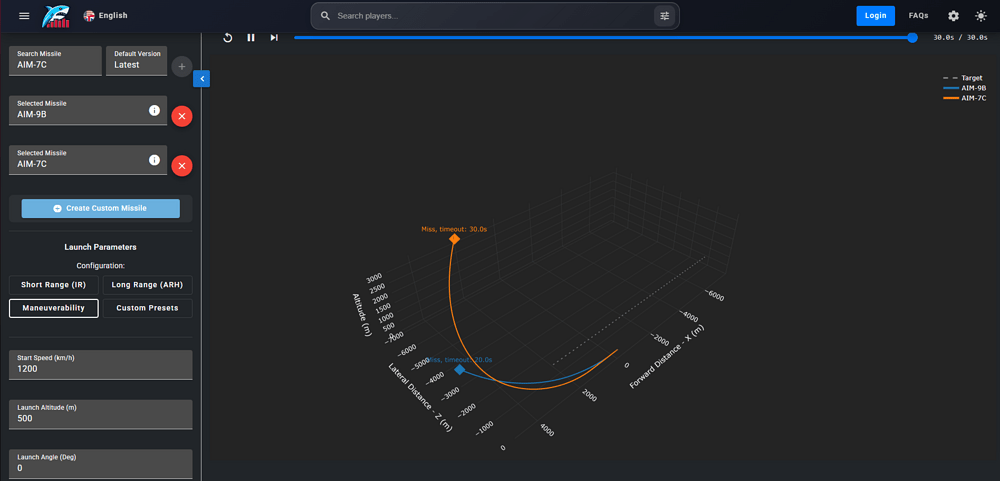Toggle light/dark theme icon
The height and width of the screenshot is (481, 1000).
[x=981, y=16]
